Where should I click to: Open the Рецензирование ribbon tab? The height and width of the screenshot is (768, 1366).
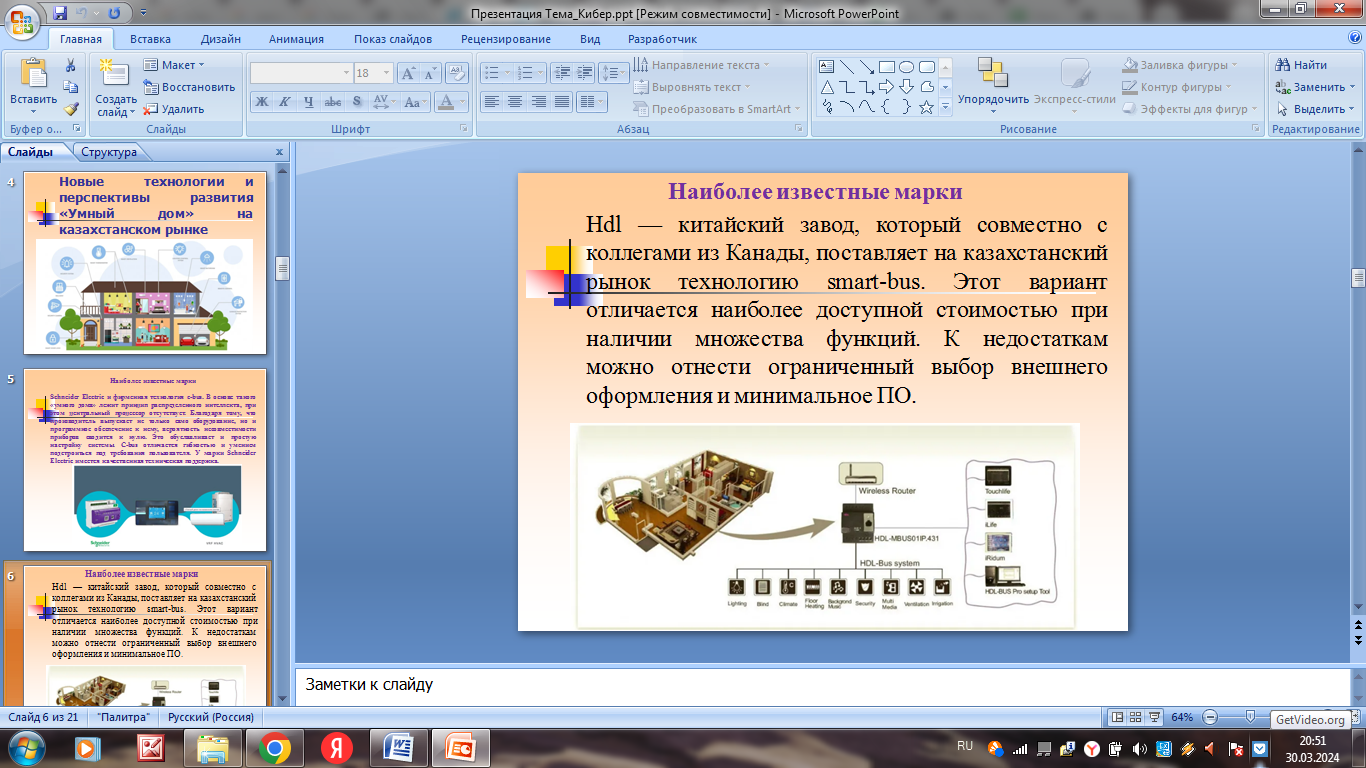(x=506, y=39)
